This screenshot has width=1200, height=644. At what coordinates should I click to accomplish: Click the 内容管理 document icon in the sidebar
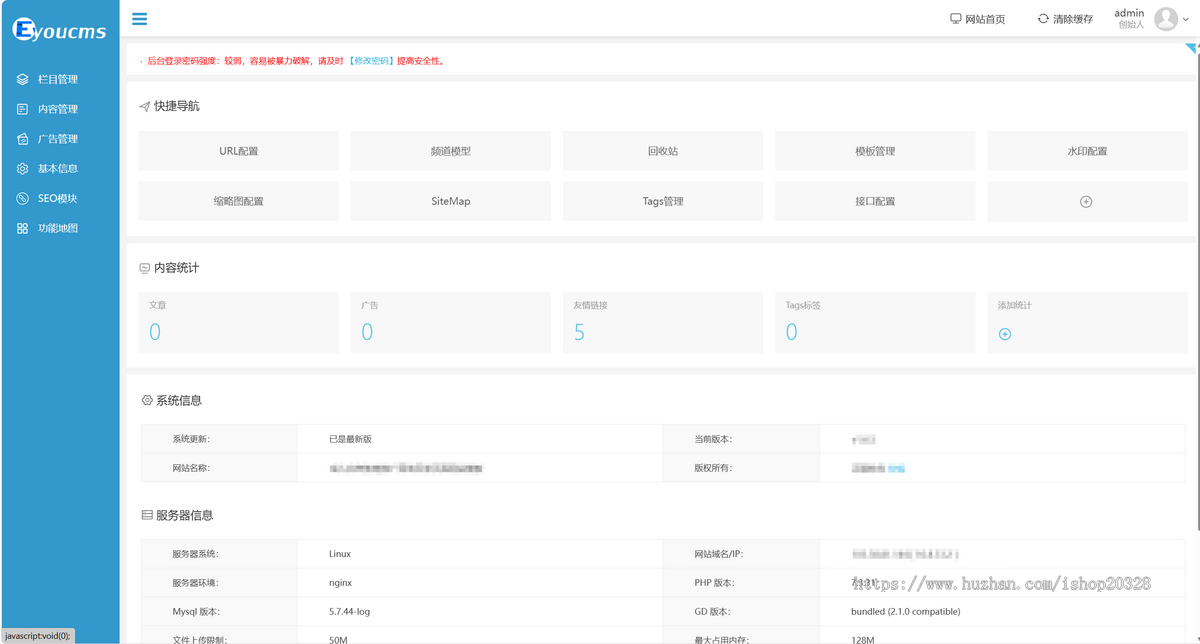(x=22, y=109)
